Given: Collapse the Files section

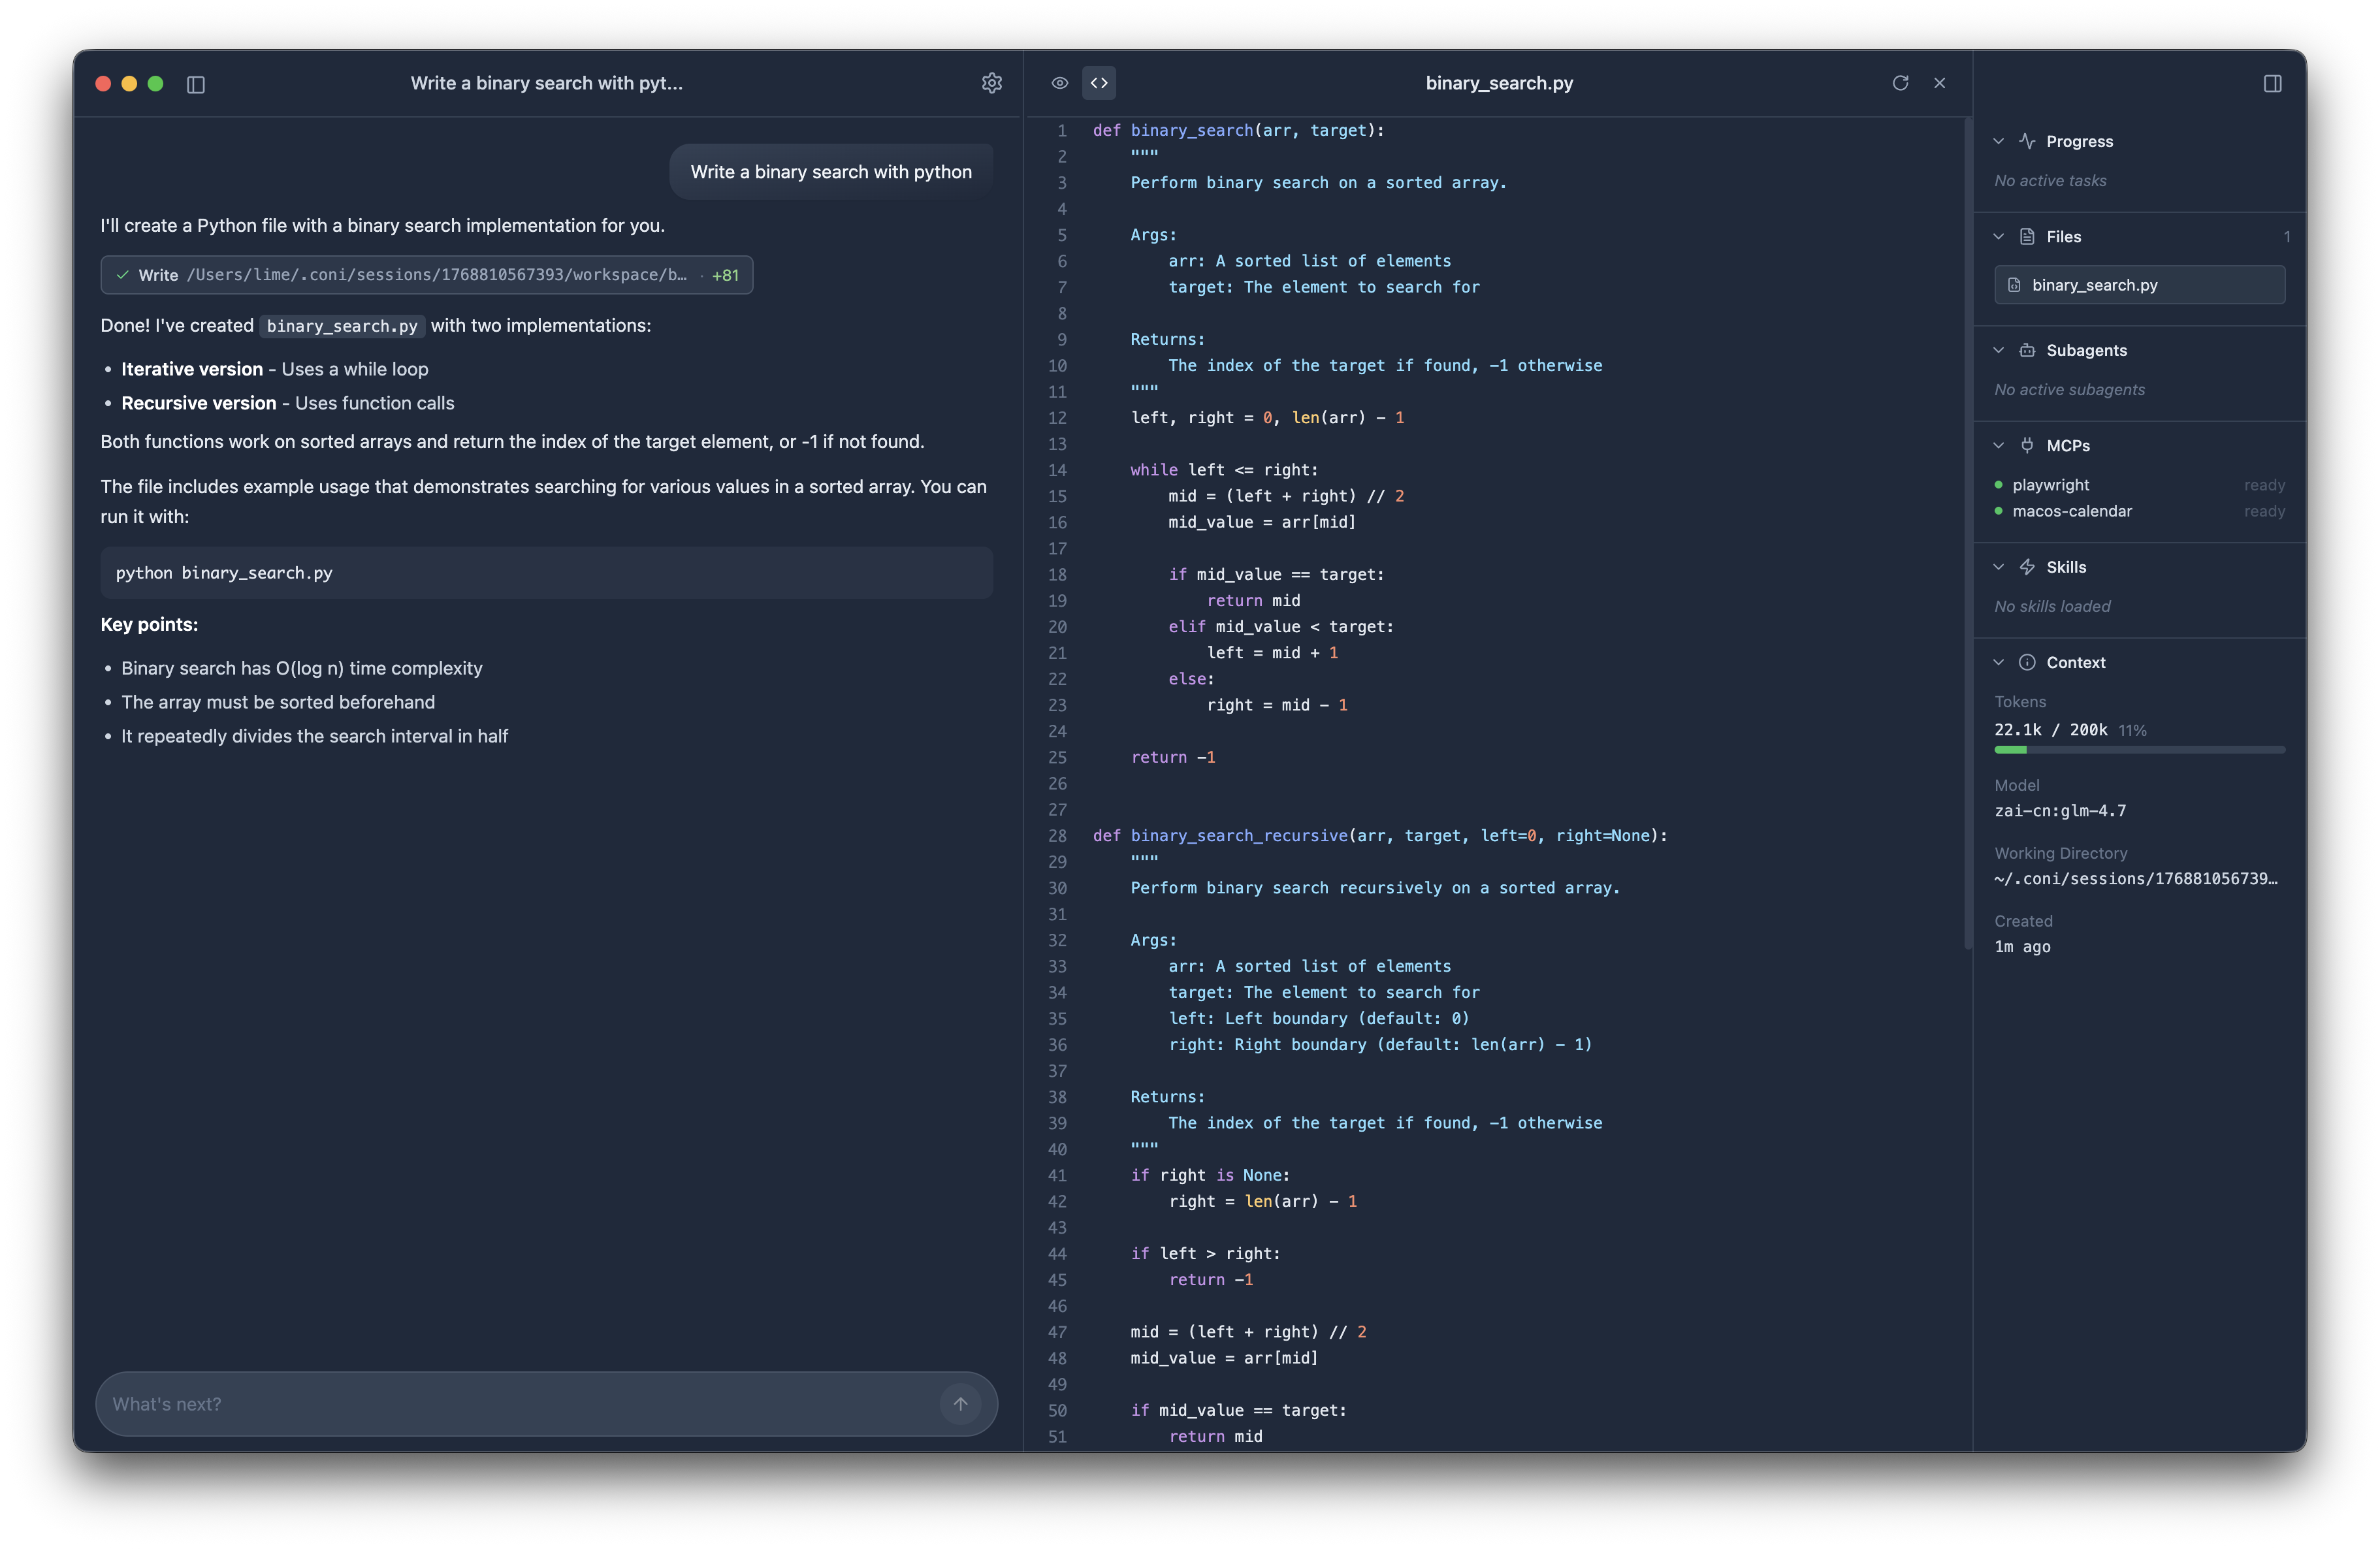Looking at the screenshot, I should coord(1998,236).
